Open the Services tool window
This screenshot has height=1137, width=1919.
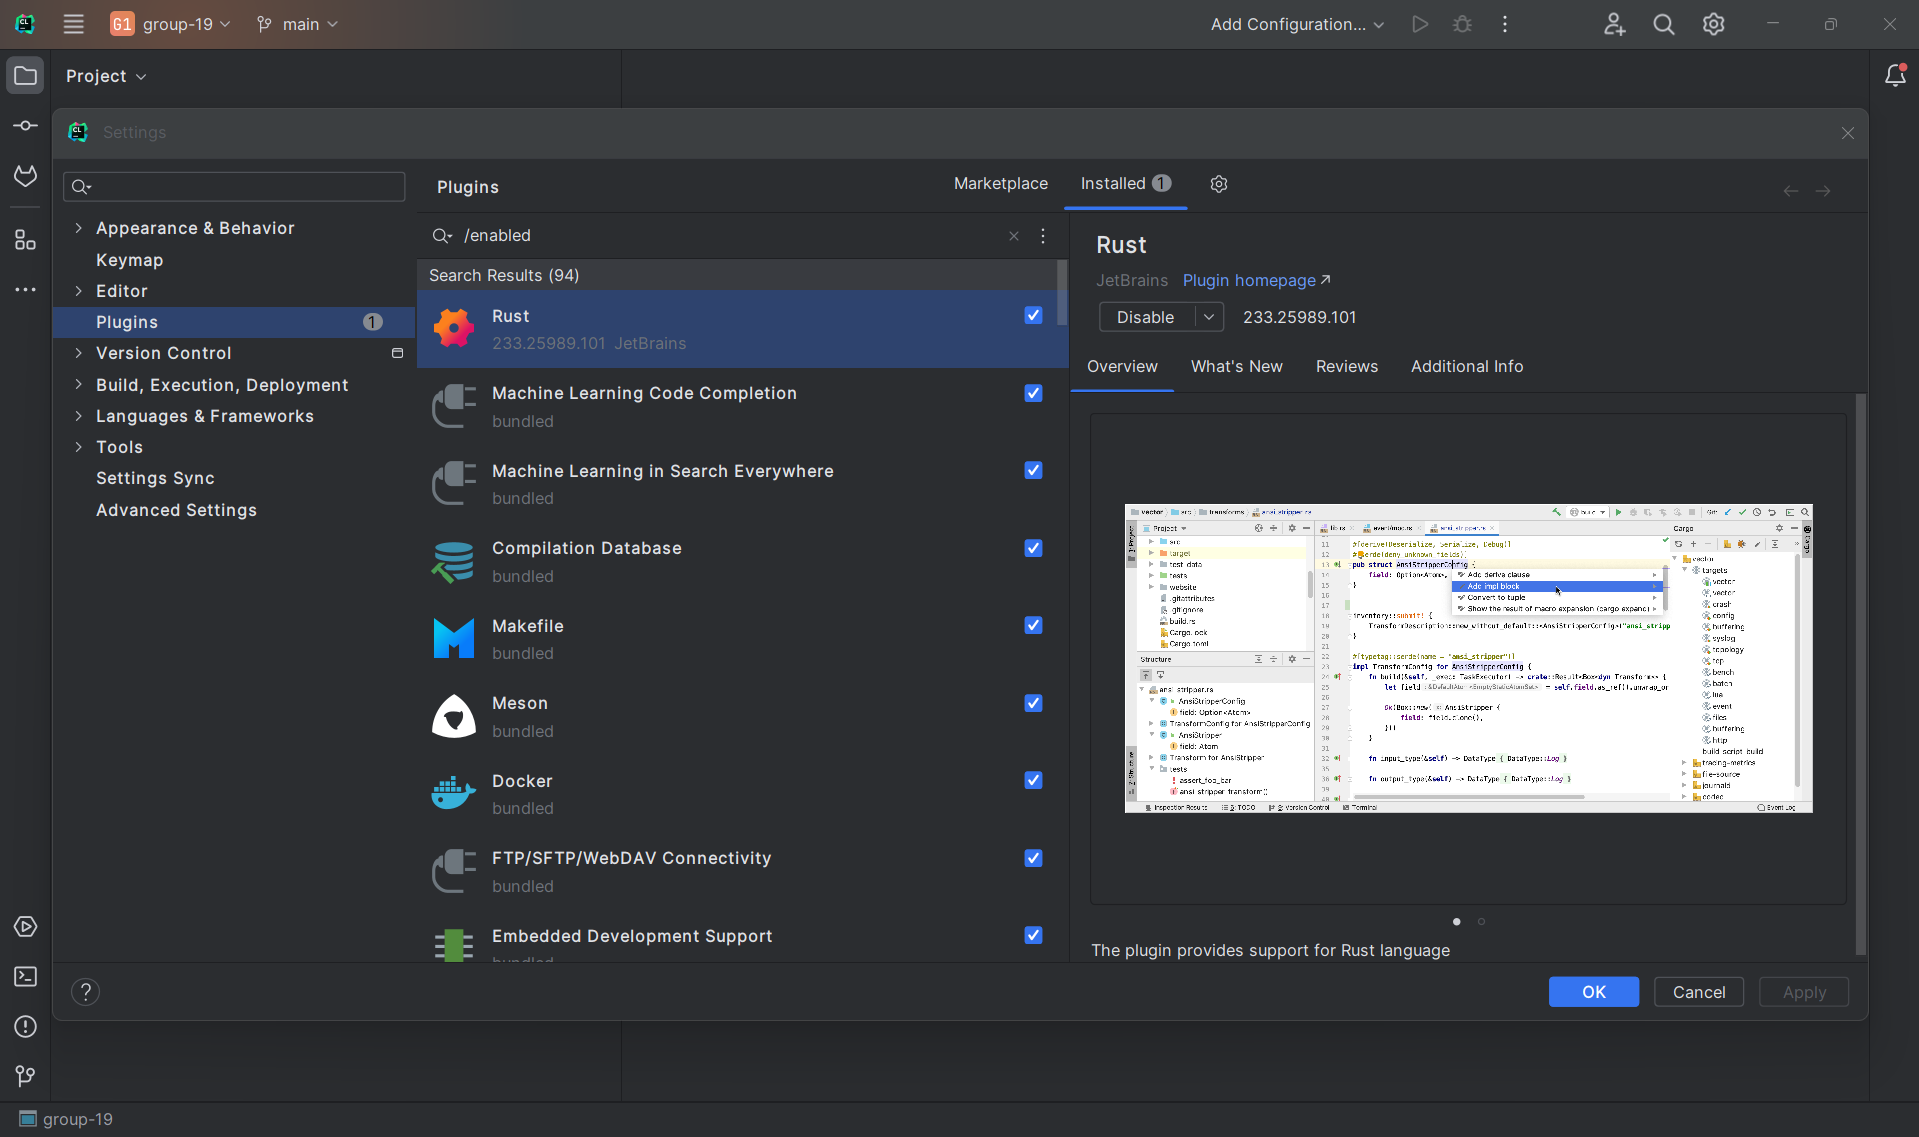pyautogui.click(x=26, y=927)
